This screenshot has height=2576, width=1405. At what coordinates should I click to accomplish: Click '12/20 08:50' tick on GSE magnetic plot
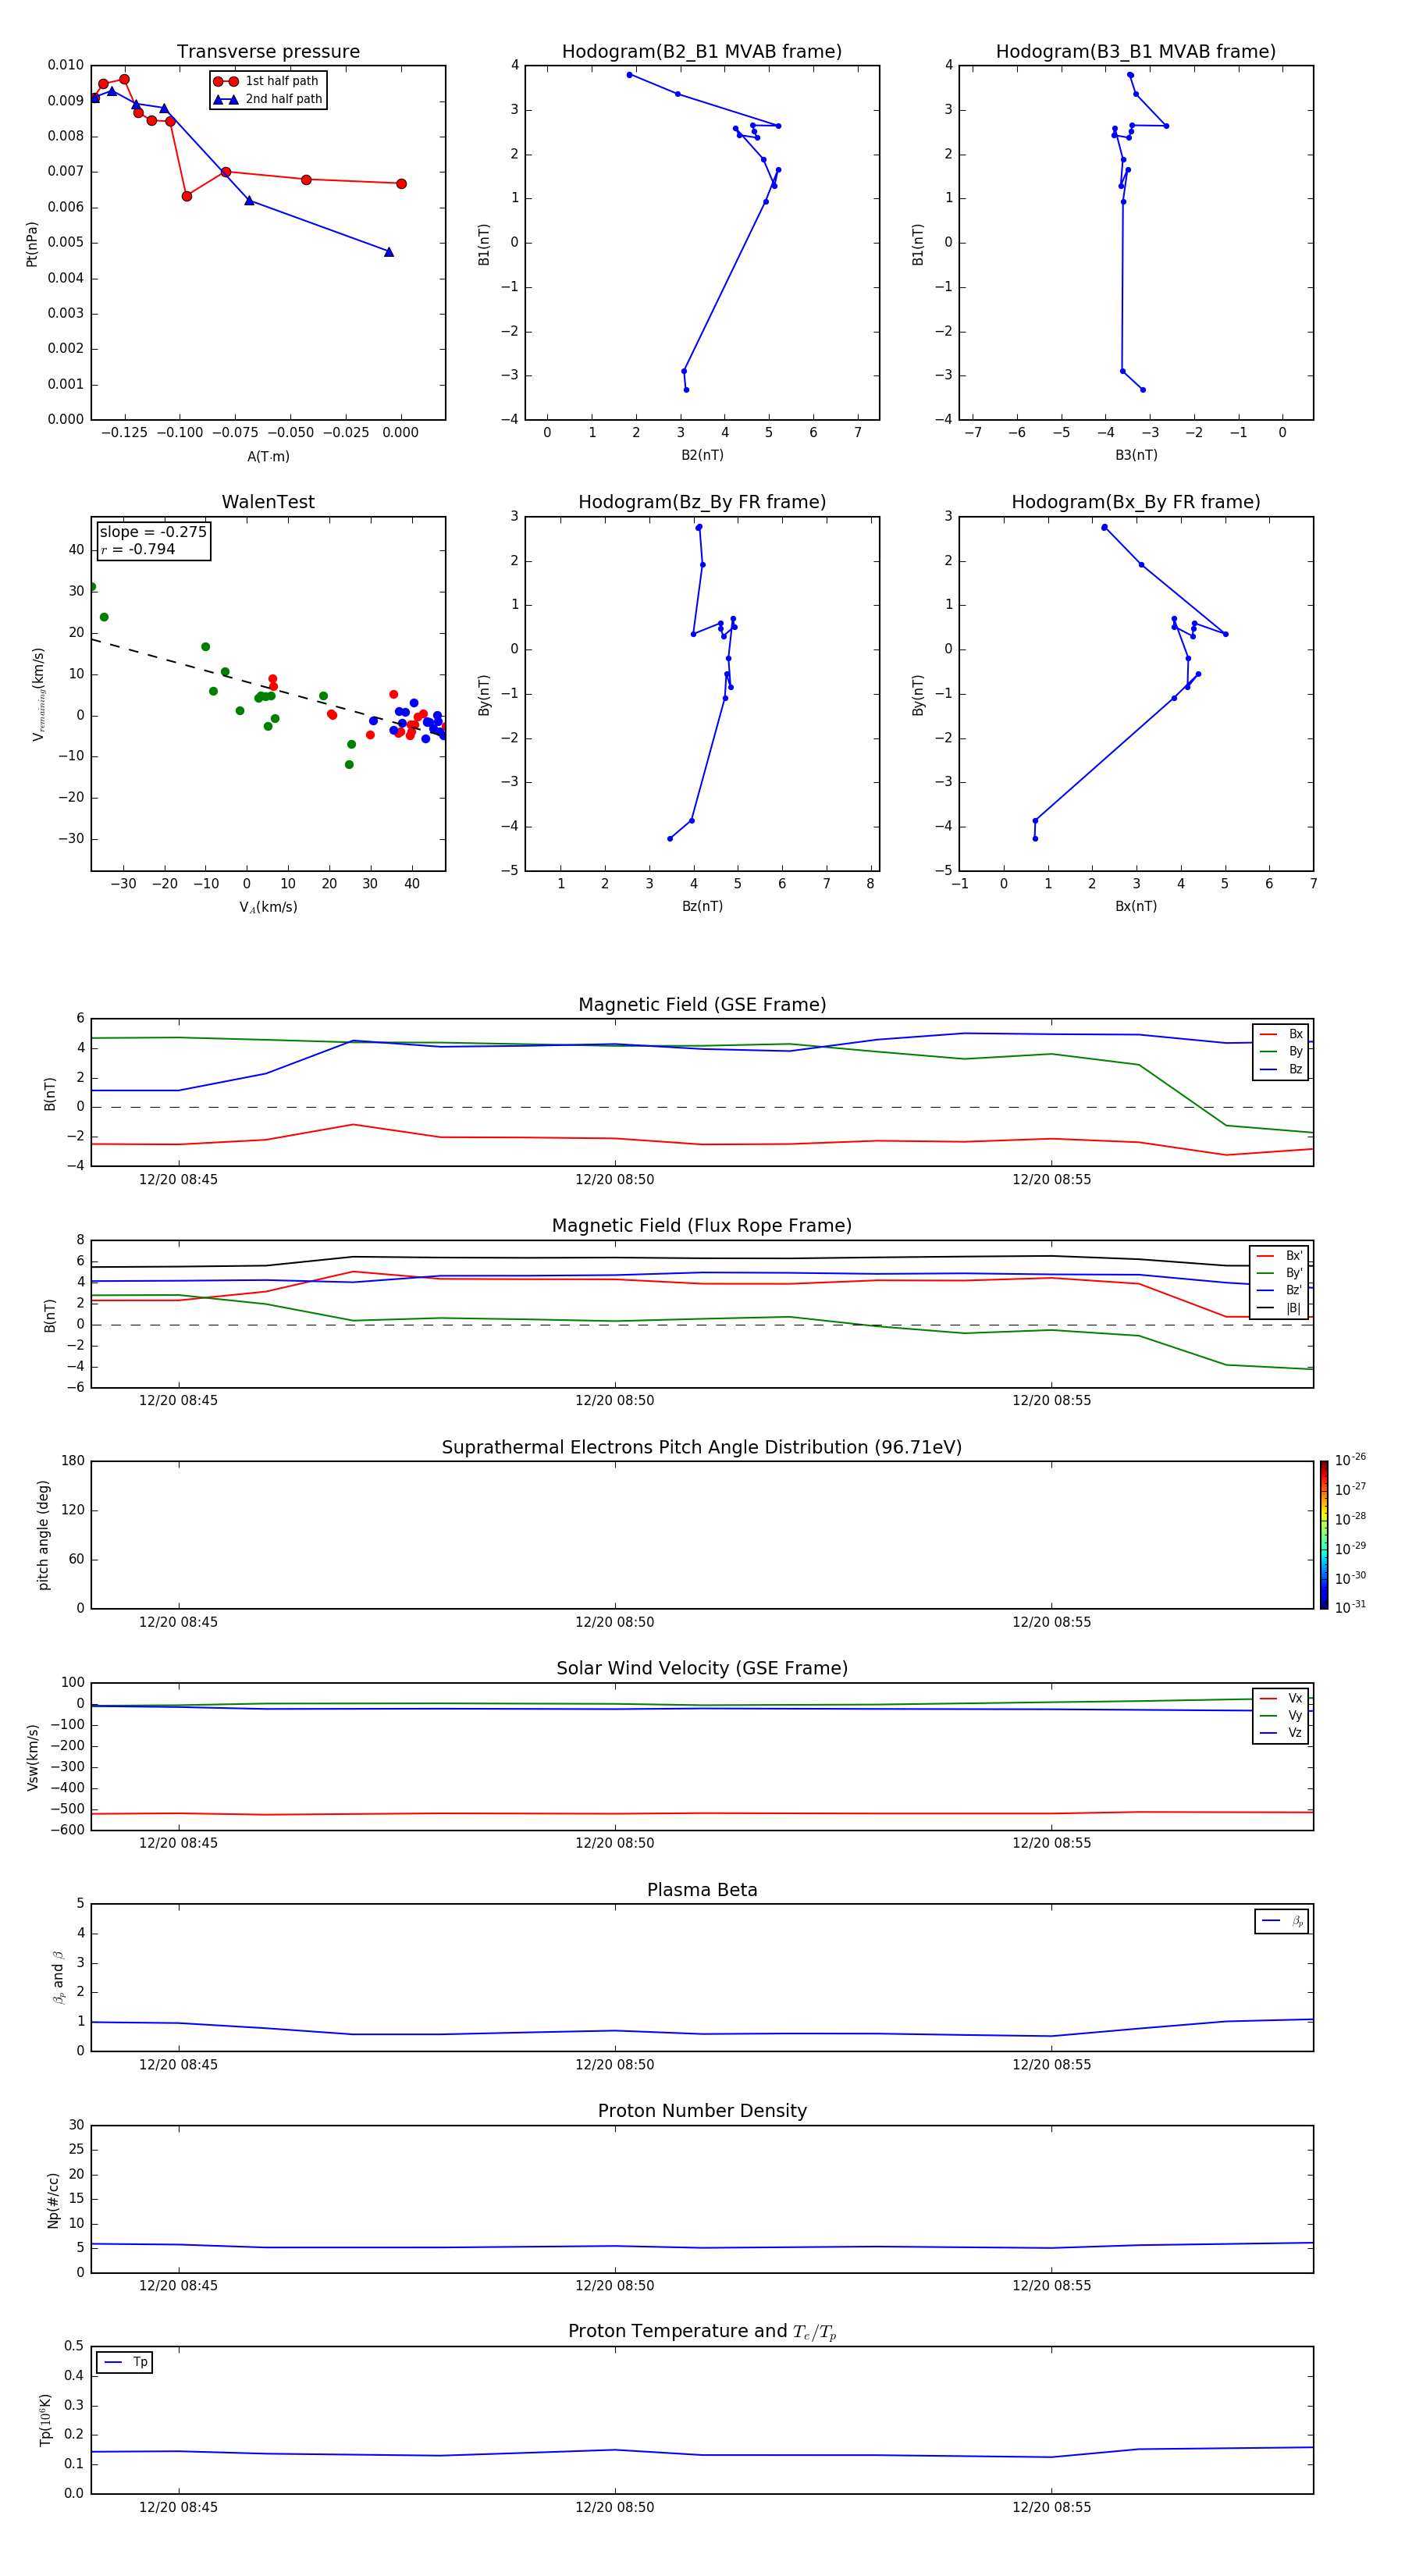click(615, 1180)
